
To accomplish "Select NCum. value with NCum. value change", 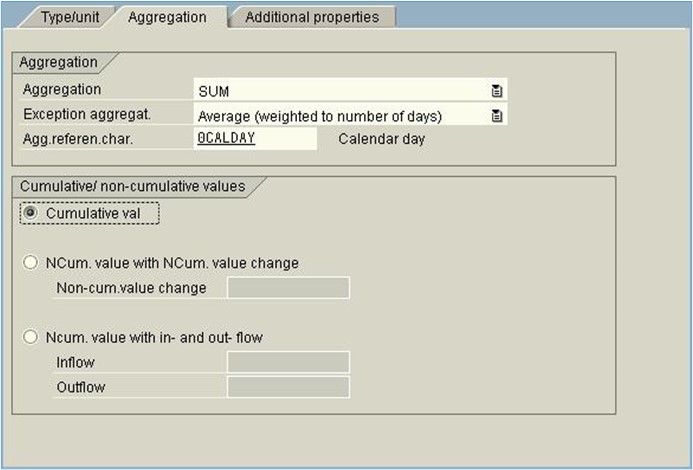I will coord(29,263).
